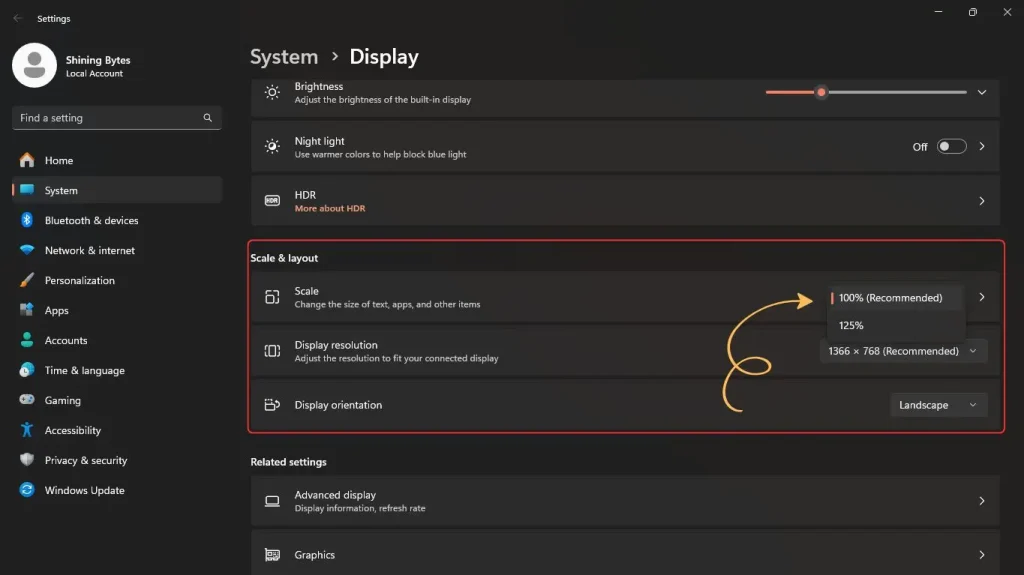Open the More about HDR link
1024x575 pixels.
pyautogui.click(x=330, y=208)
